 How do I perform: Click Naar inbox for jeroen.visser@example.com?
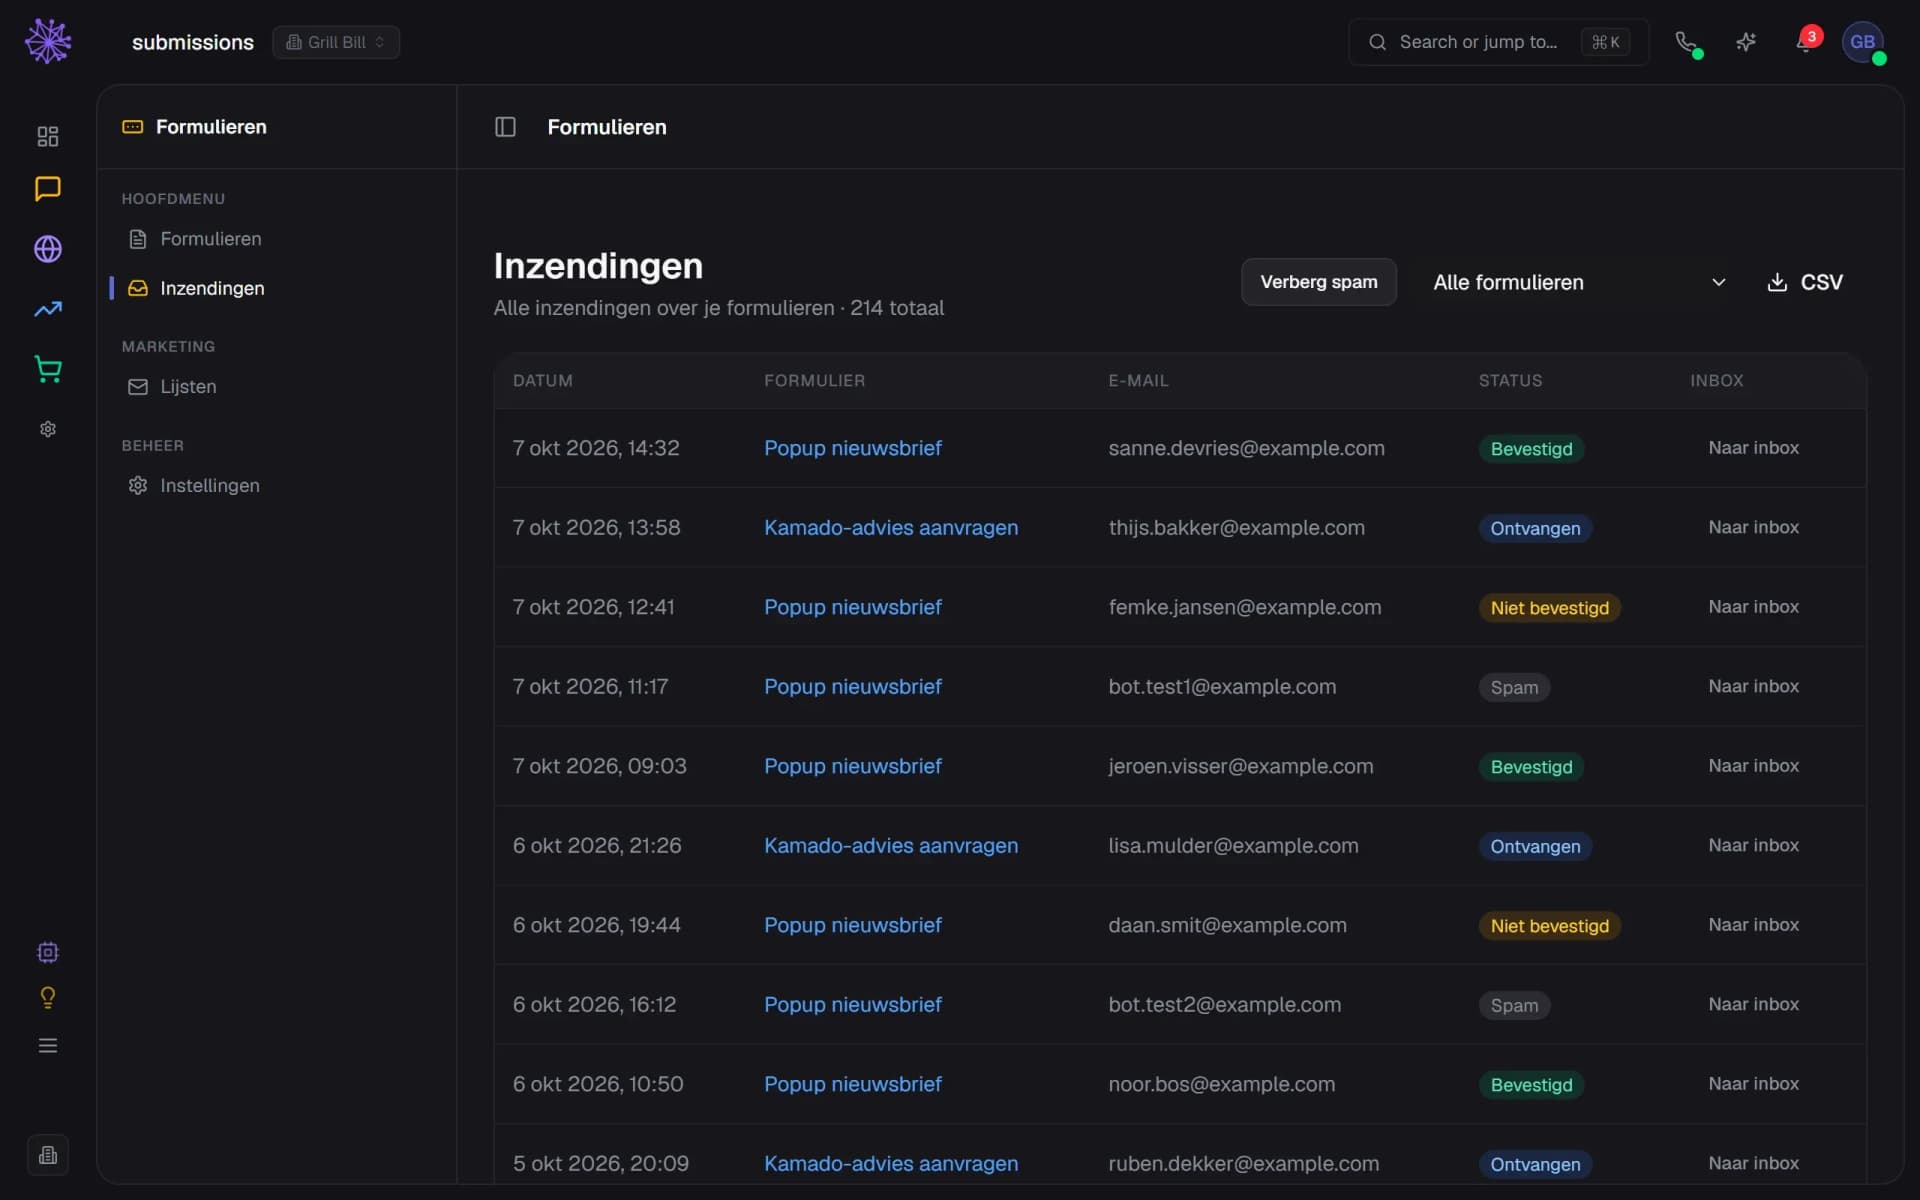click(x=1753, y=766)
